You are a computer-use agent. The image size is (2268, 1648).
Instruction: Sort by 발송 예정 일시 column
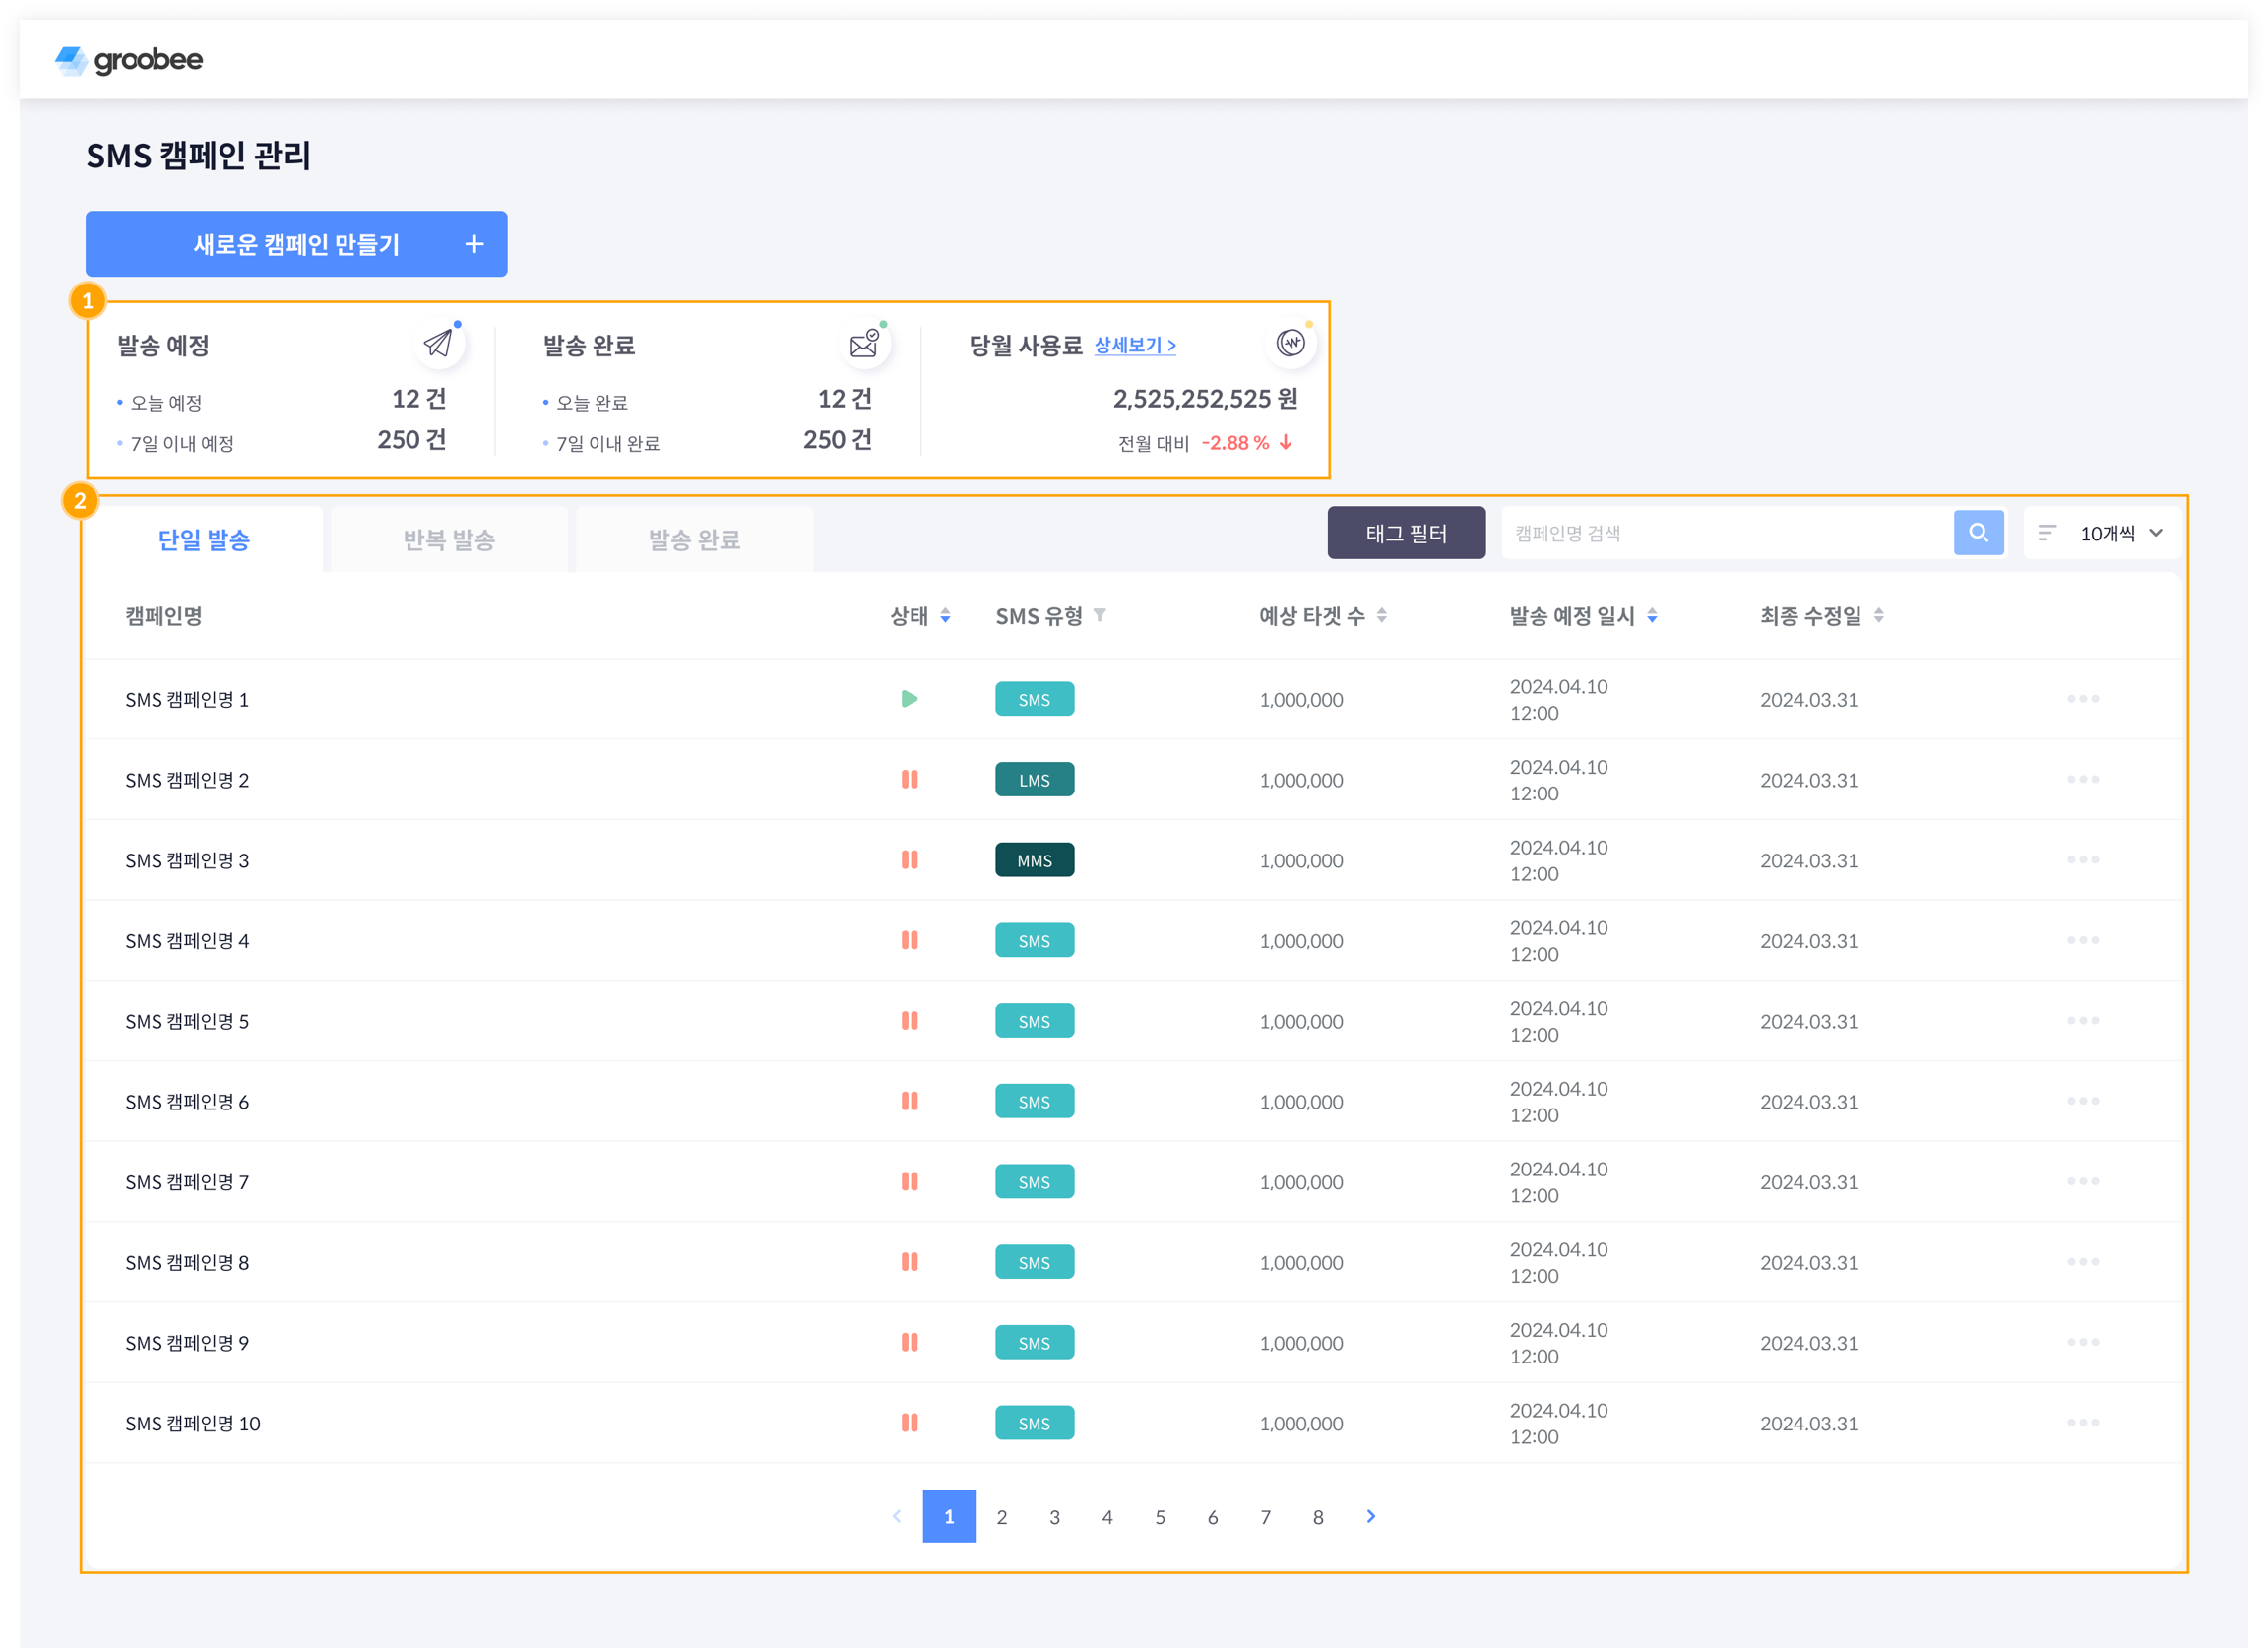(1652, 616)
